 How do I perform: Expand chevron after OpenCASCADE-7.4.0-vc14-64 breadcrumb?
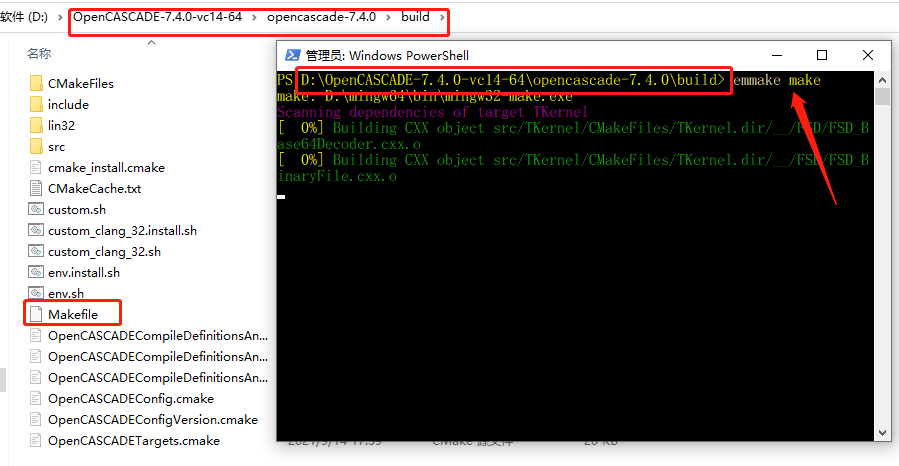(254, 18)
